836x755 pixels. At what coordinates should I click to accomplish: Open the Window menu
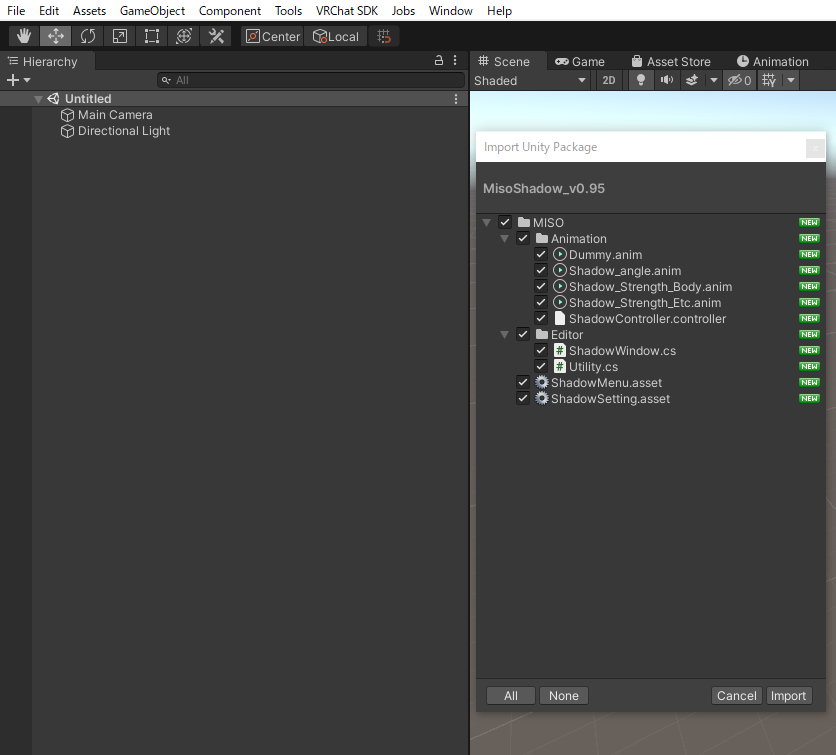coord(451,11)
